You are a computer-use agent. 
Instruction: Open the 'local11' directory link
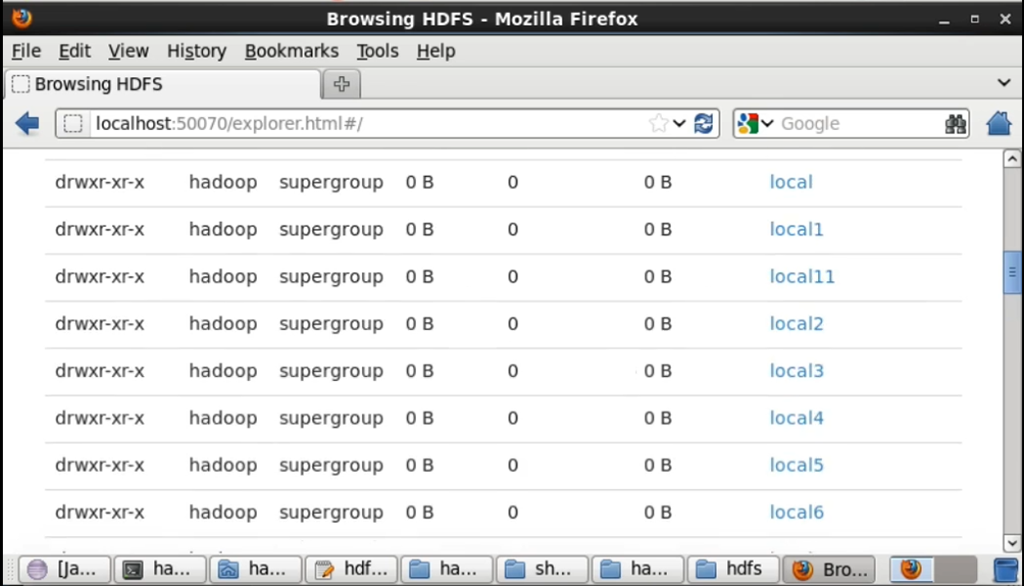point(802,276)
